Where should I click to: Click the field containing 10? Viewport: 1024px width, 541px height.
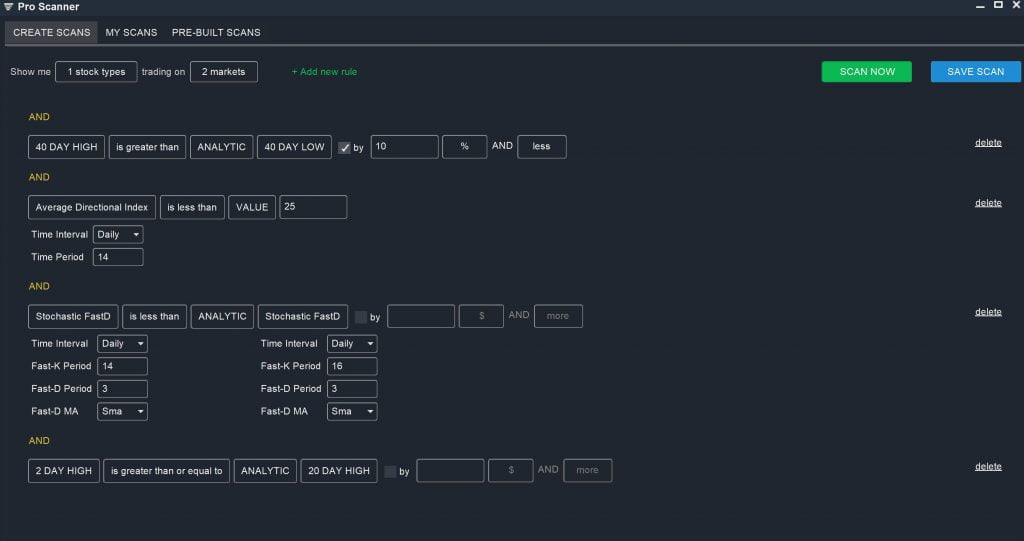coord(404,147)
